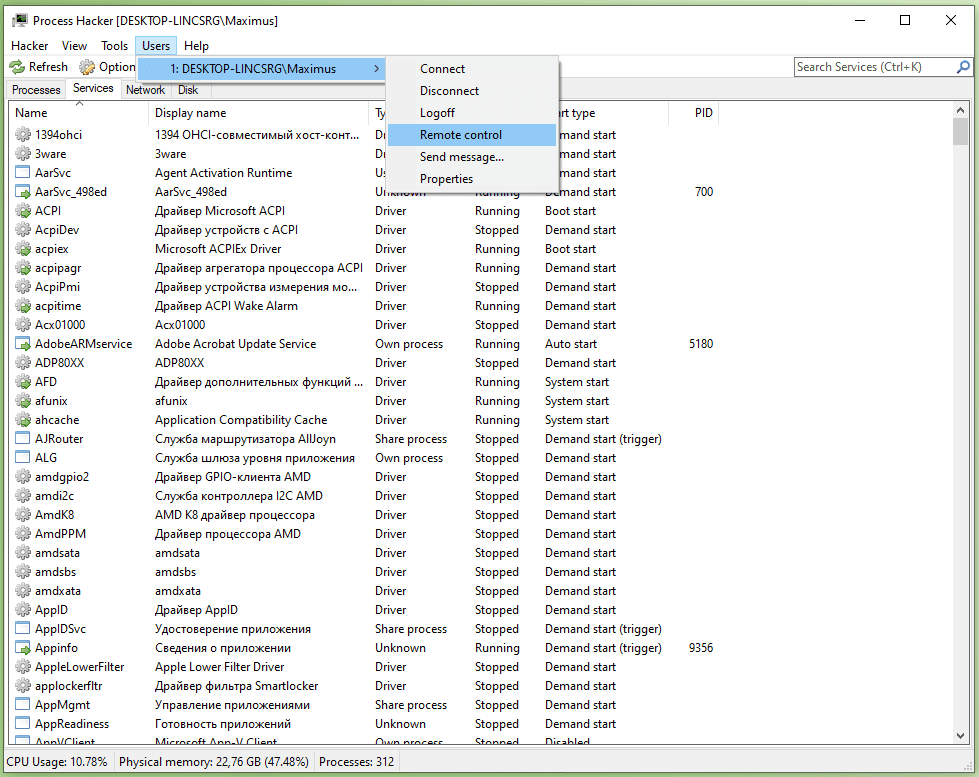The width and height of the screenshot is (979, 777).
Task: Expand the DESKTOP-LINCSRG\Maximus session entry
Action: click(x=261, y=69)
